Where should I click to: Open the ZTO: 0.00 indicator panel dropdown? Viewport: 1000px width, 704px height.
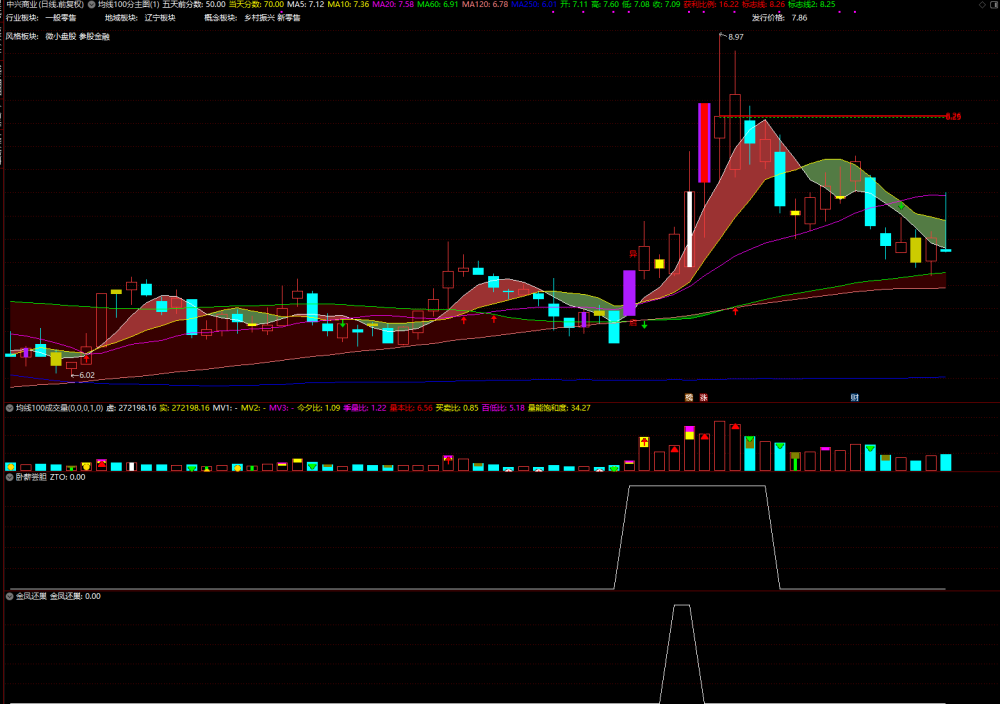(x=10, y=477)
